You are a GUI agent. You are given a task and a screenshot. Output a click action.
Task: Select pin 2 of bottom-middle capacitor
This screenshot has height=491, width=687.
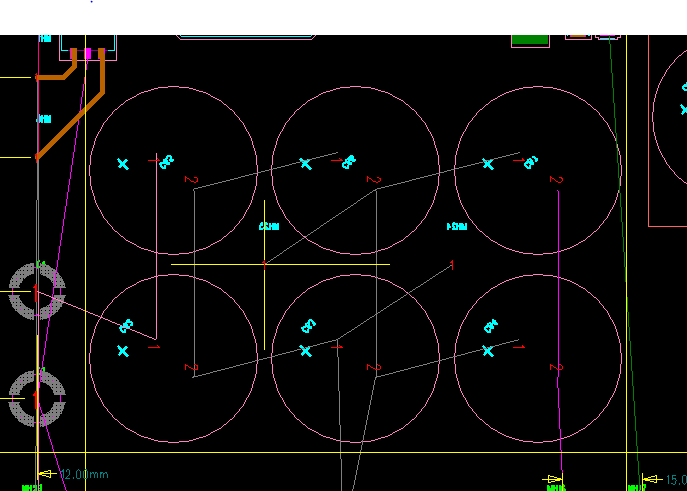[374, 368]
